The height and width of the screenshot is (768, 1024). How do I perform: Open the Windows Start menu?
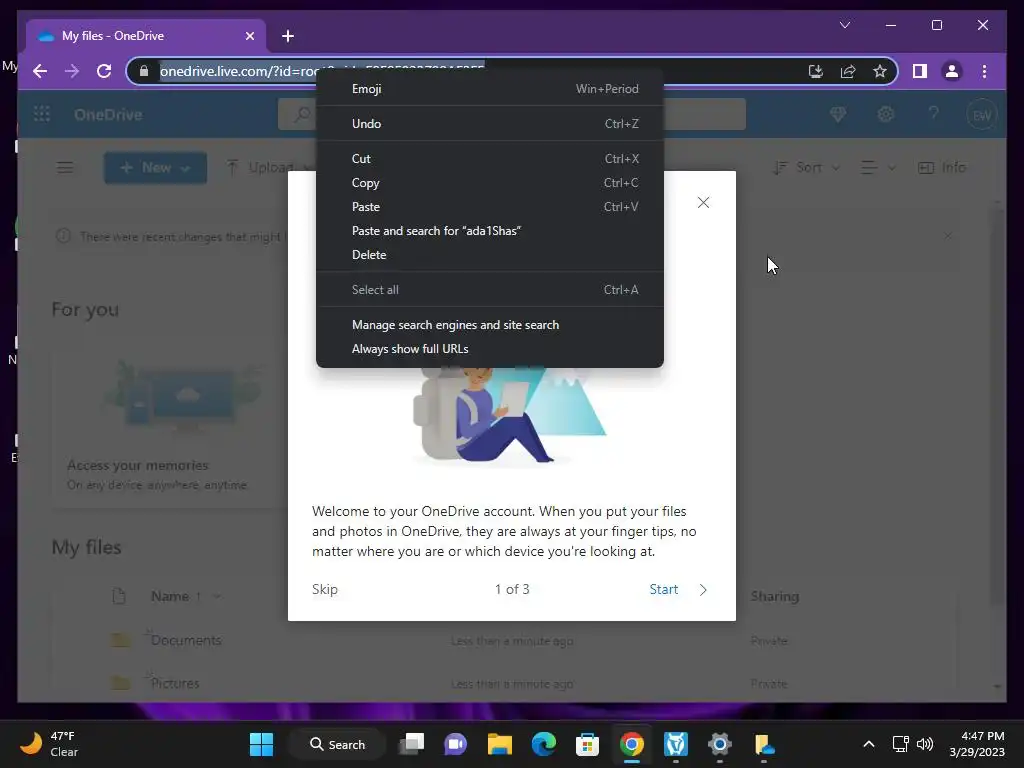click(x=261, y=744)
